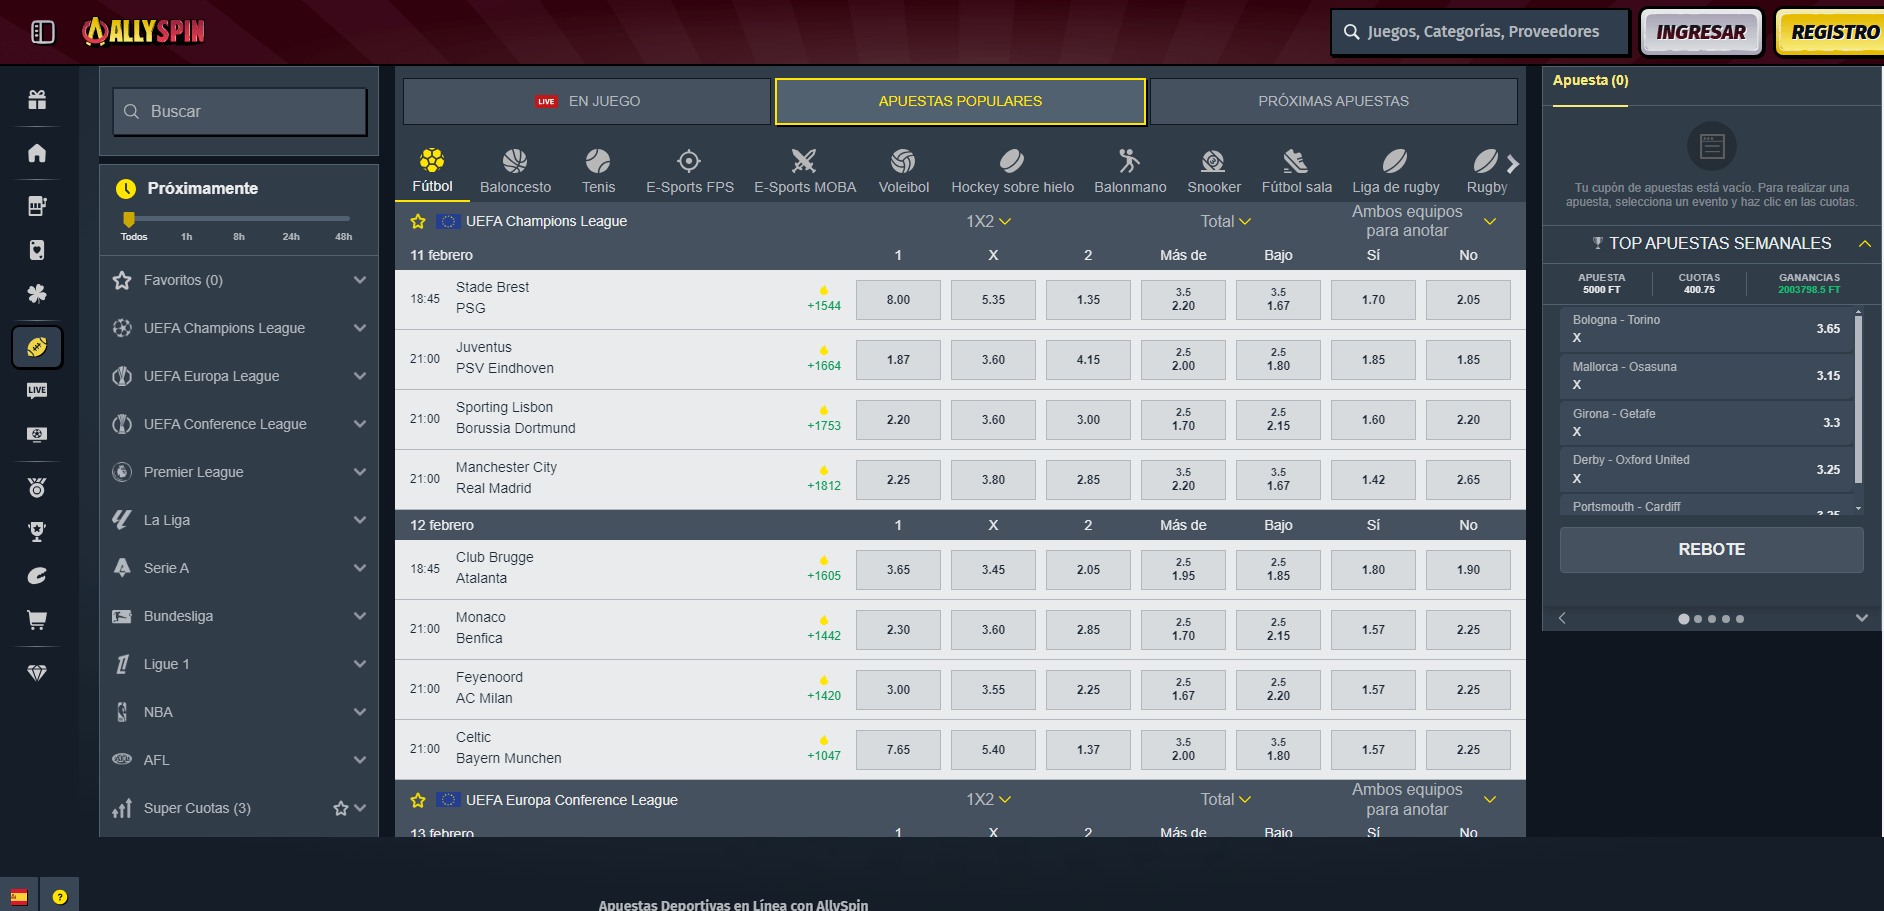
Task: Open the diamond VIP icon in sidebar
Action: (x=37, y=673)
